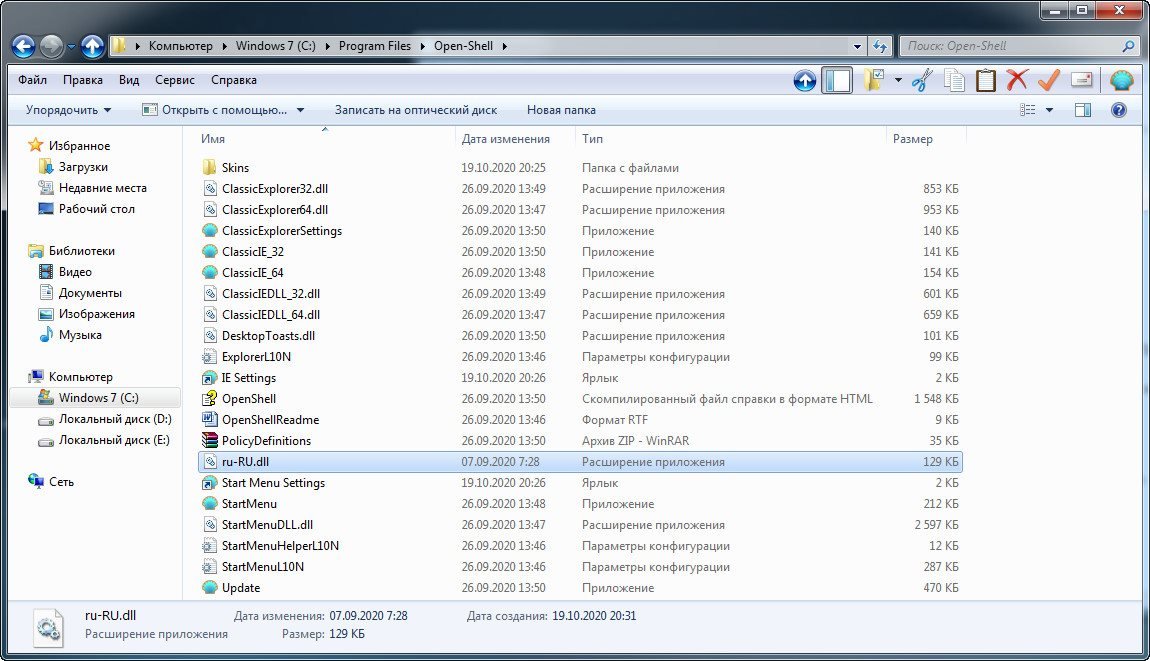This screenshot has height=661, width=1150.
Task: Open Загрузки in the navigation pane
Action: pos(83,167)
